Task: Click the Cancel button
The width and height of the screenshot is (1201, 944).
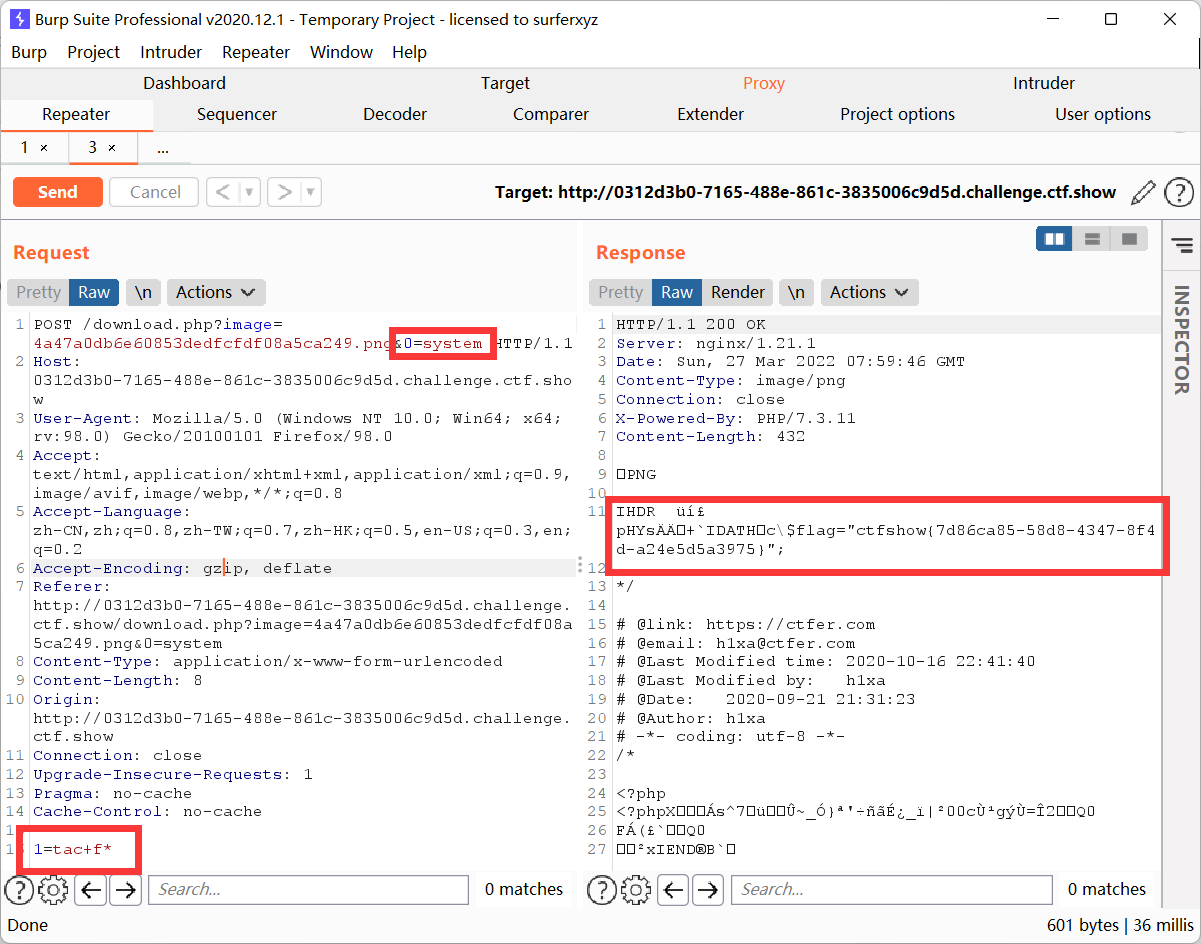Action: coord(155,192)
